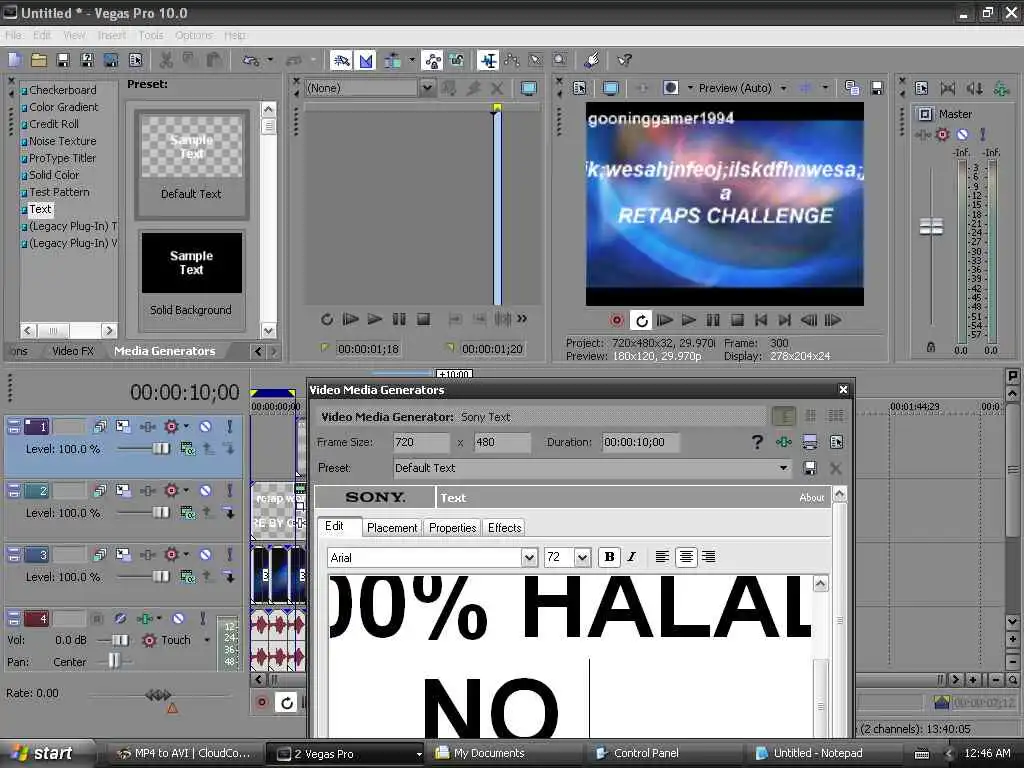
Task: Pause playback in the video preview
Action: tap(713, 320)
